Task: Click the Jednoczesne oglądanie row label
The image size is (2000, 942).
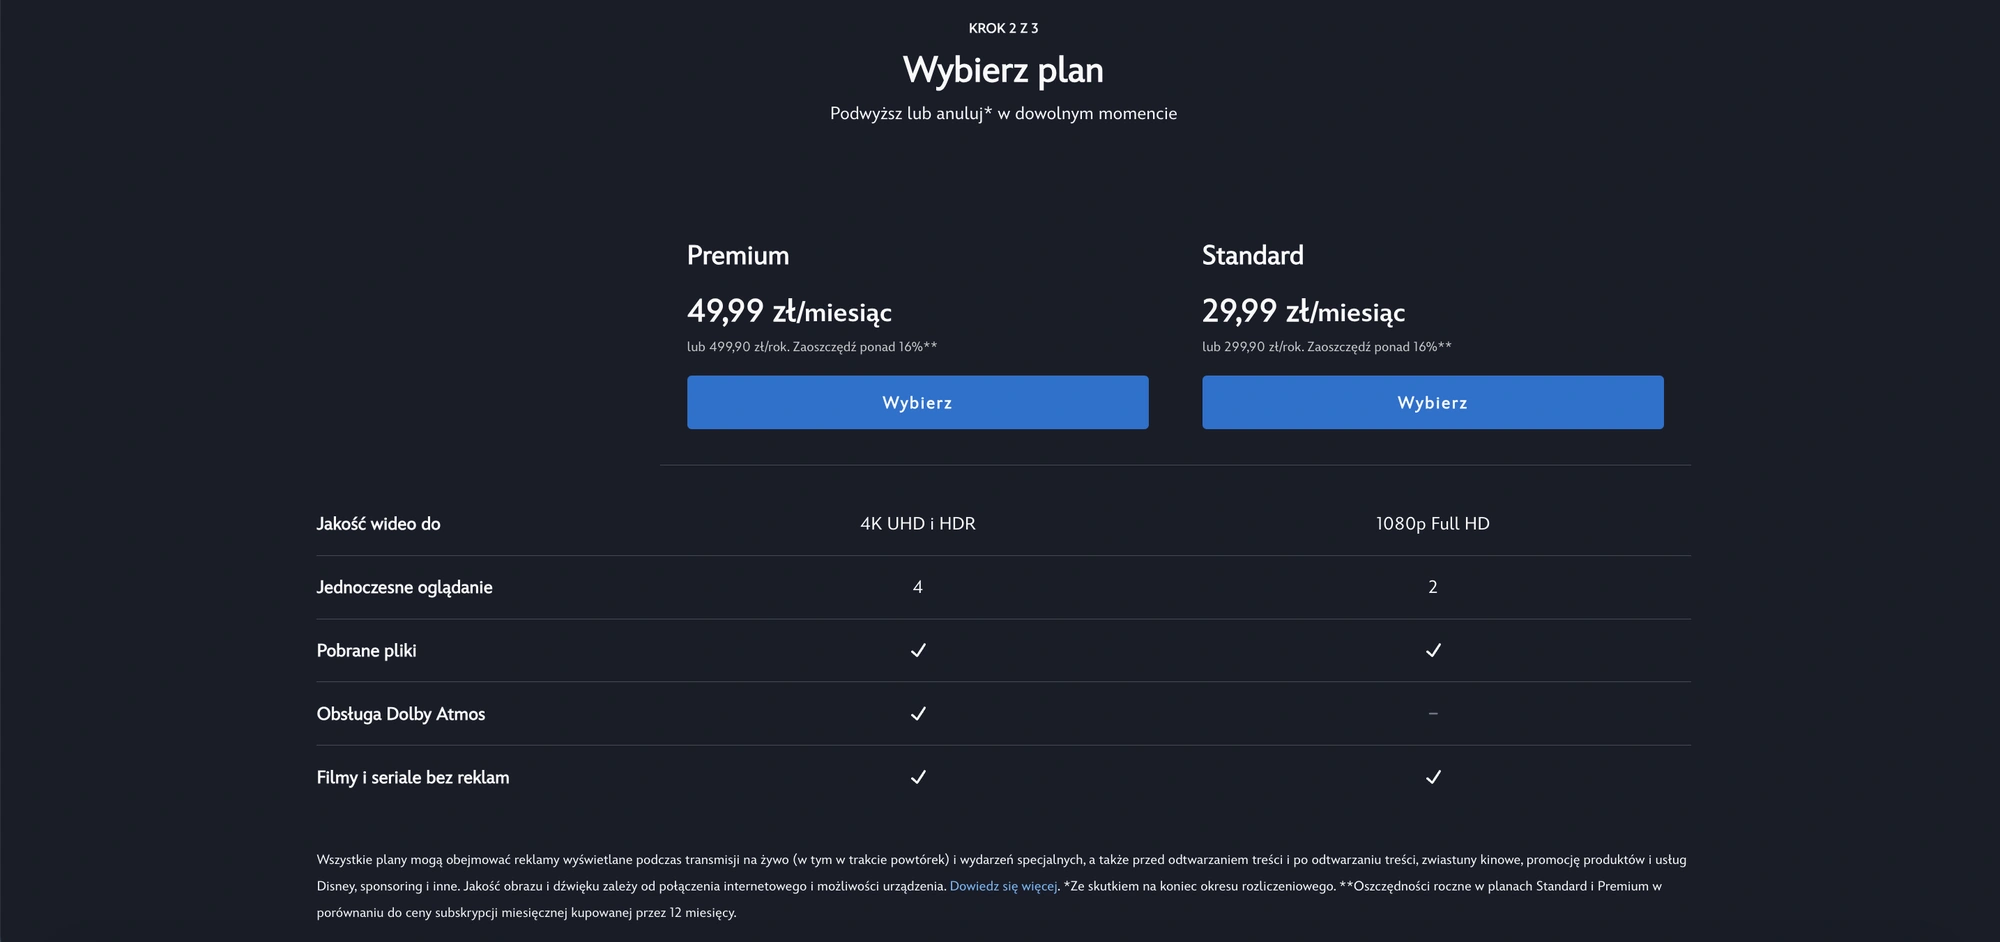Action: click(x=404, y=587)
